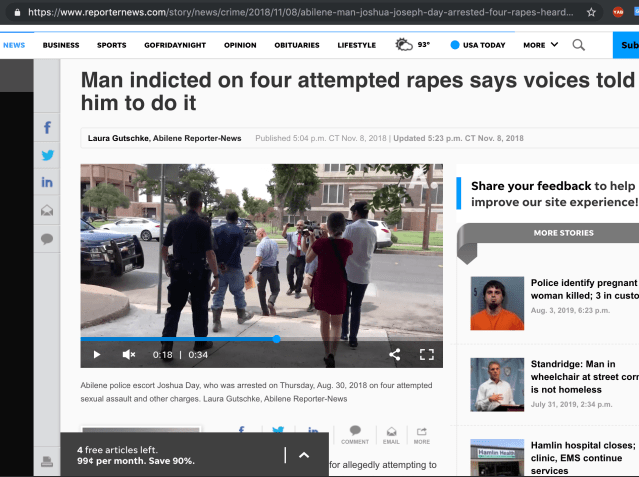Print article using sidebar printer icon
Viewport: 639px width, 477px height.
(47, 462)
